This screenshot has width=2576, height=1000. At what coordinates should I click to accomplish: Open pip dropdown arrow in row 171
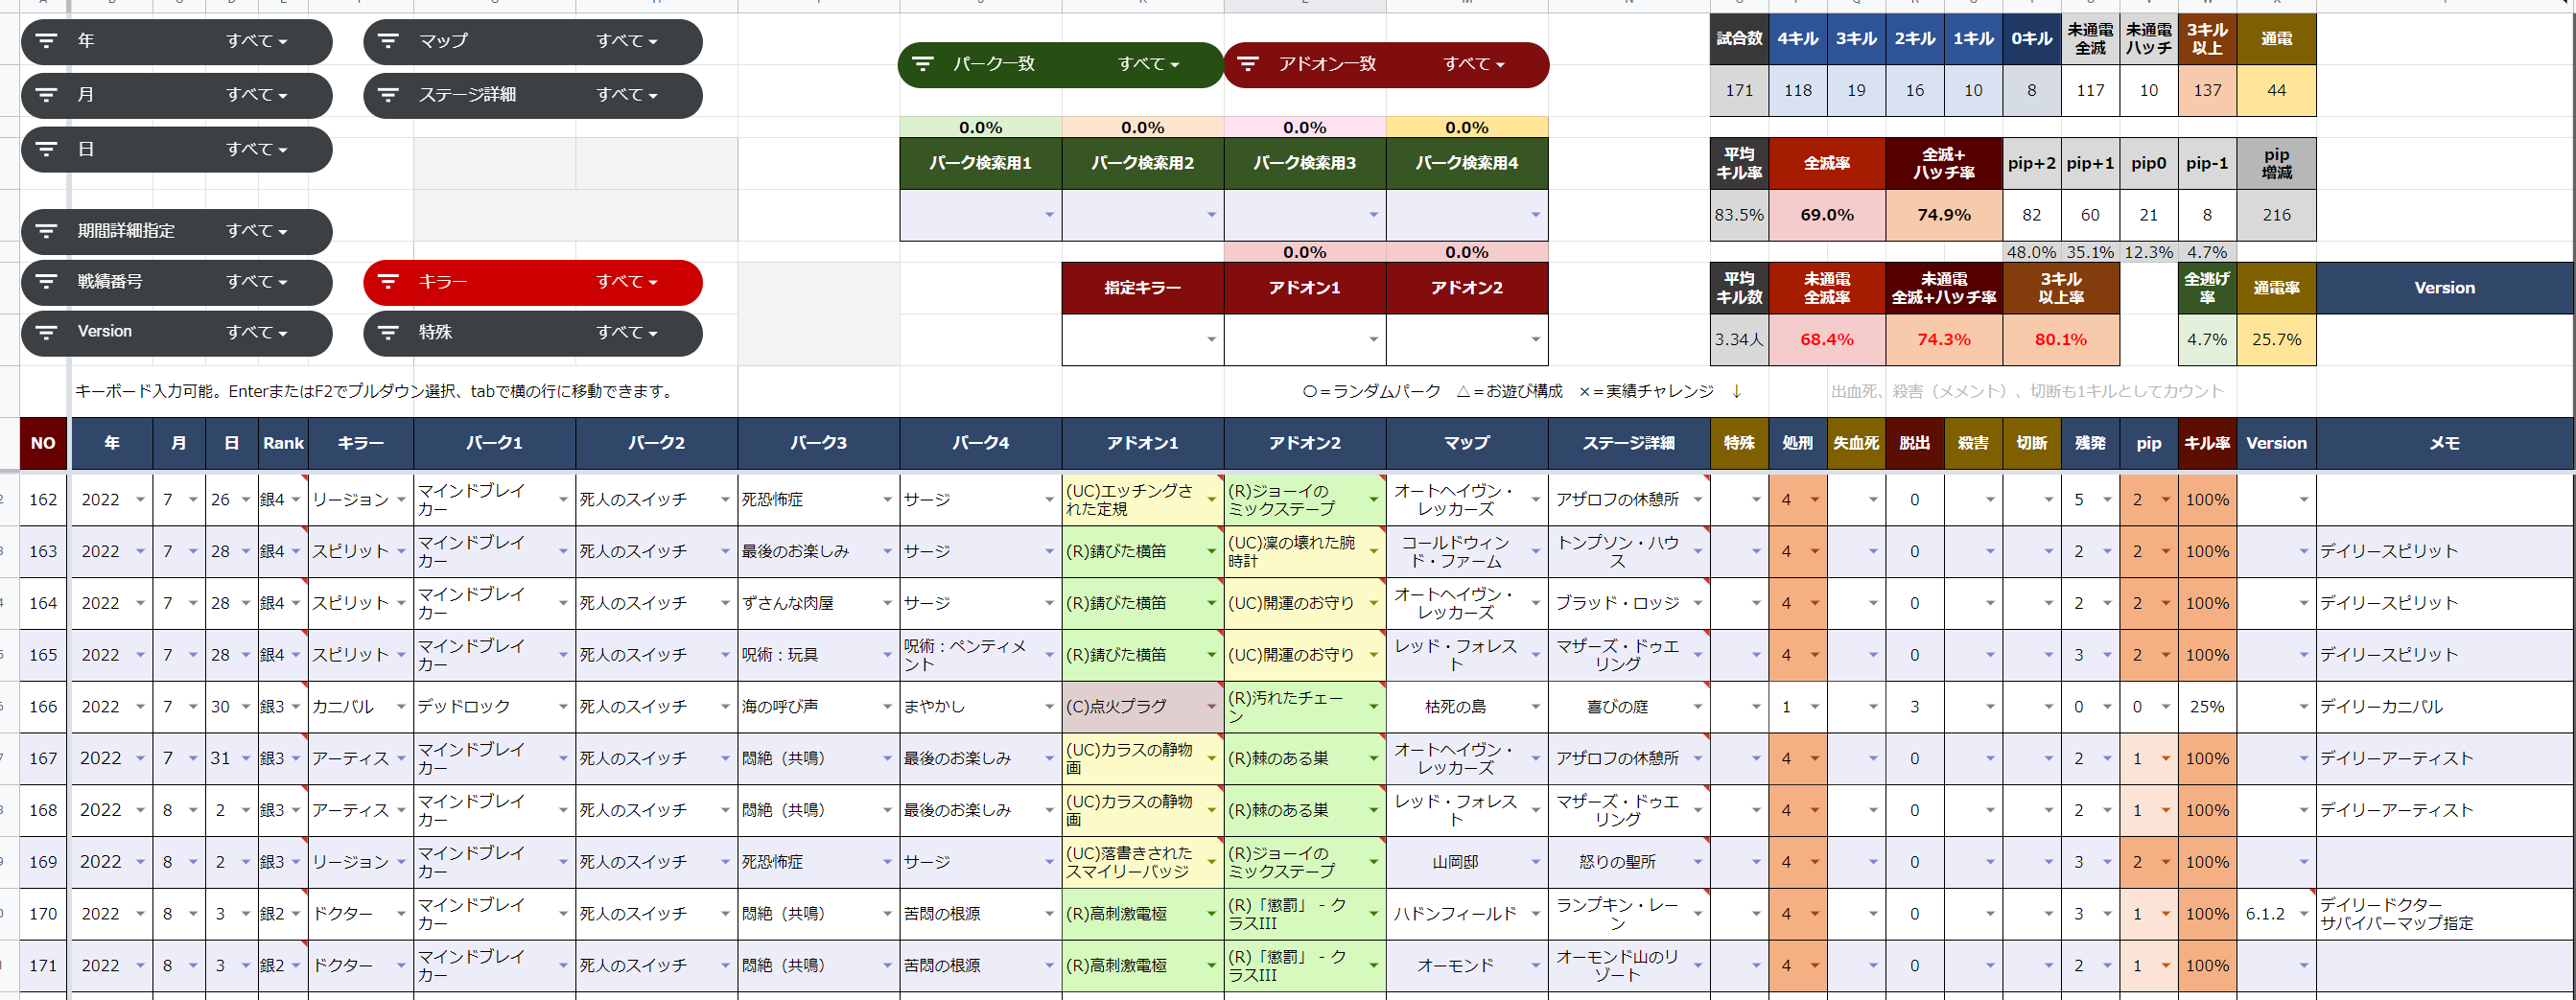point(2165,966)
